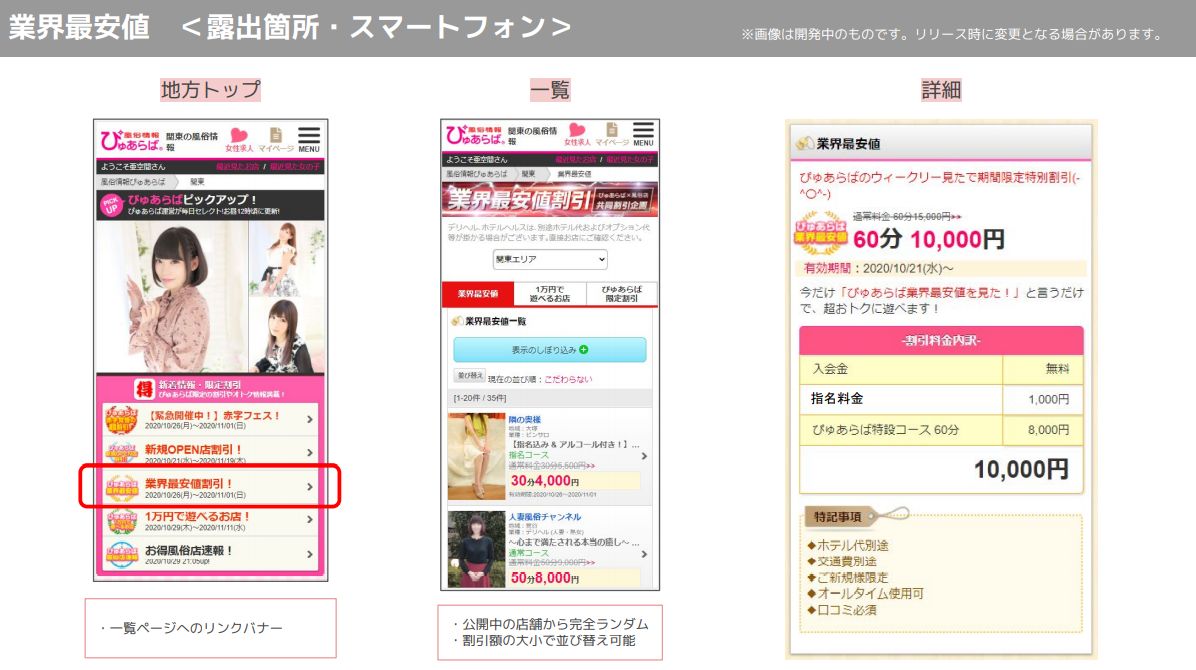The height and width of the screenshot is (670, 1196).
Task: Click [1-20件 / 35件] result count
Action: (480, 398)
